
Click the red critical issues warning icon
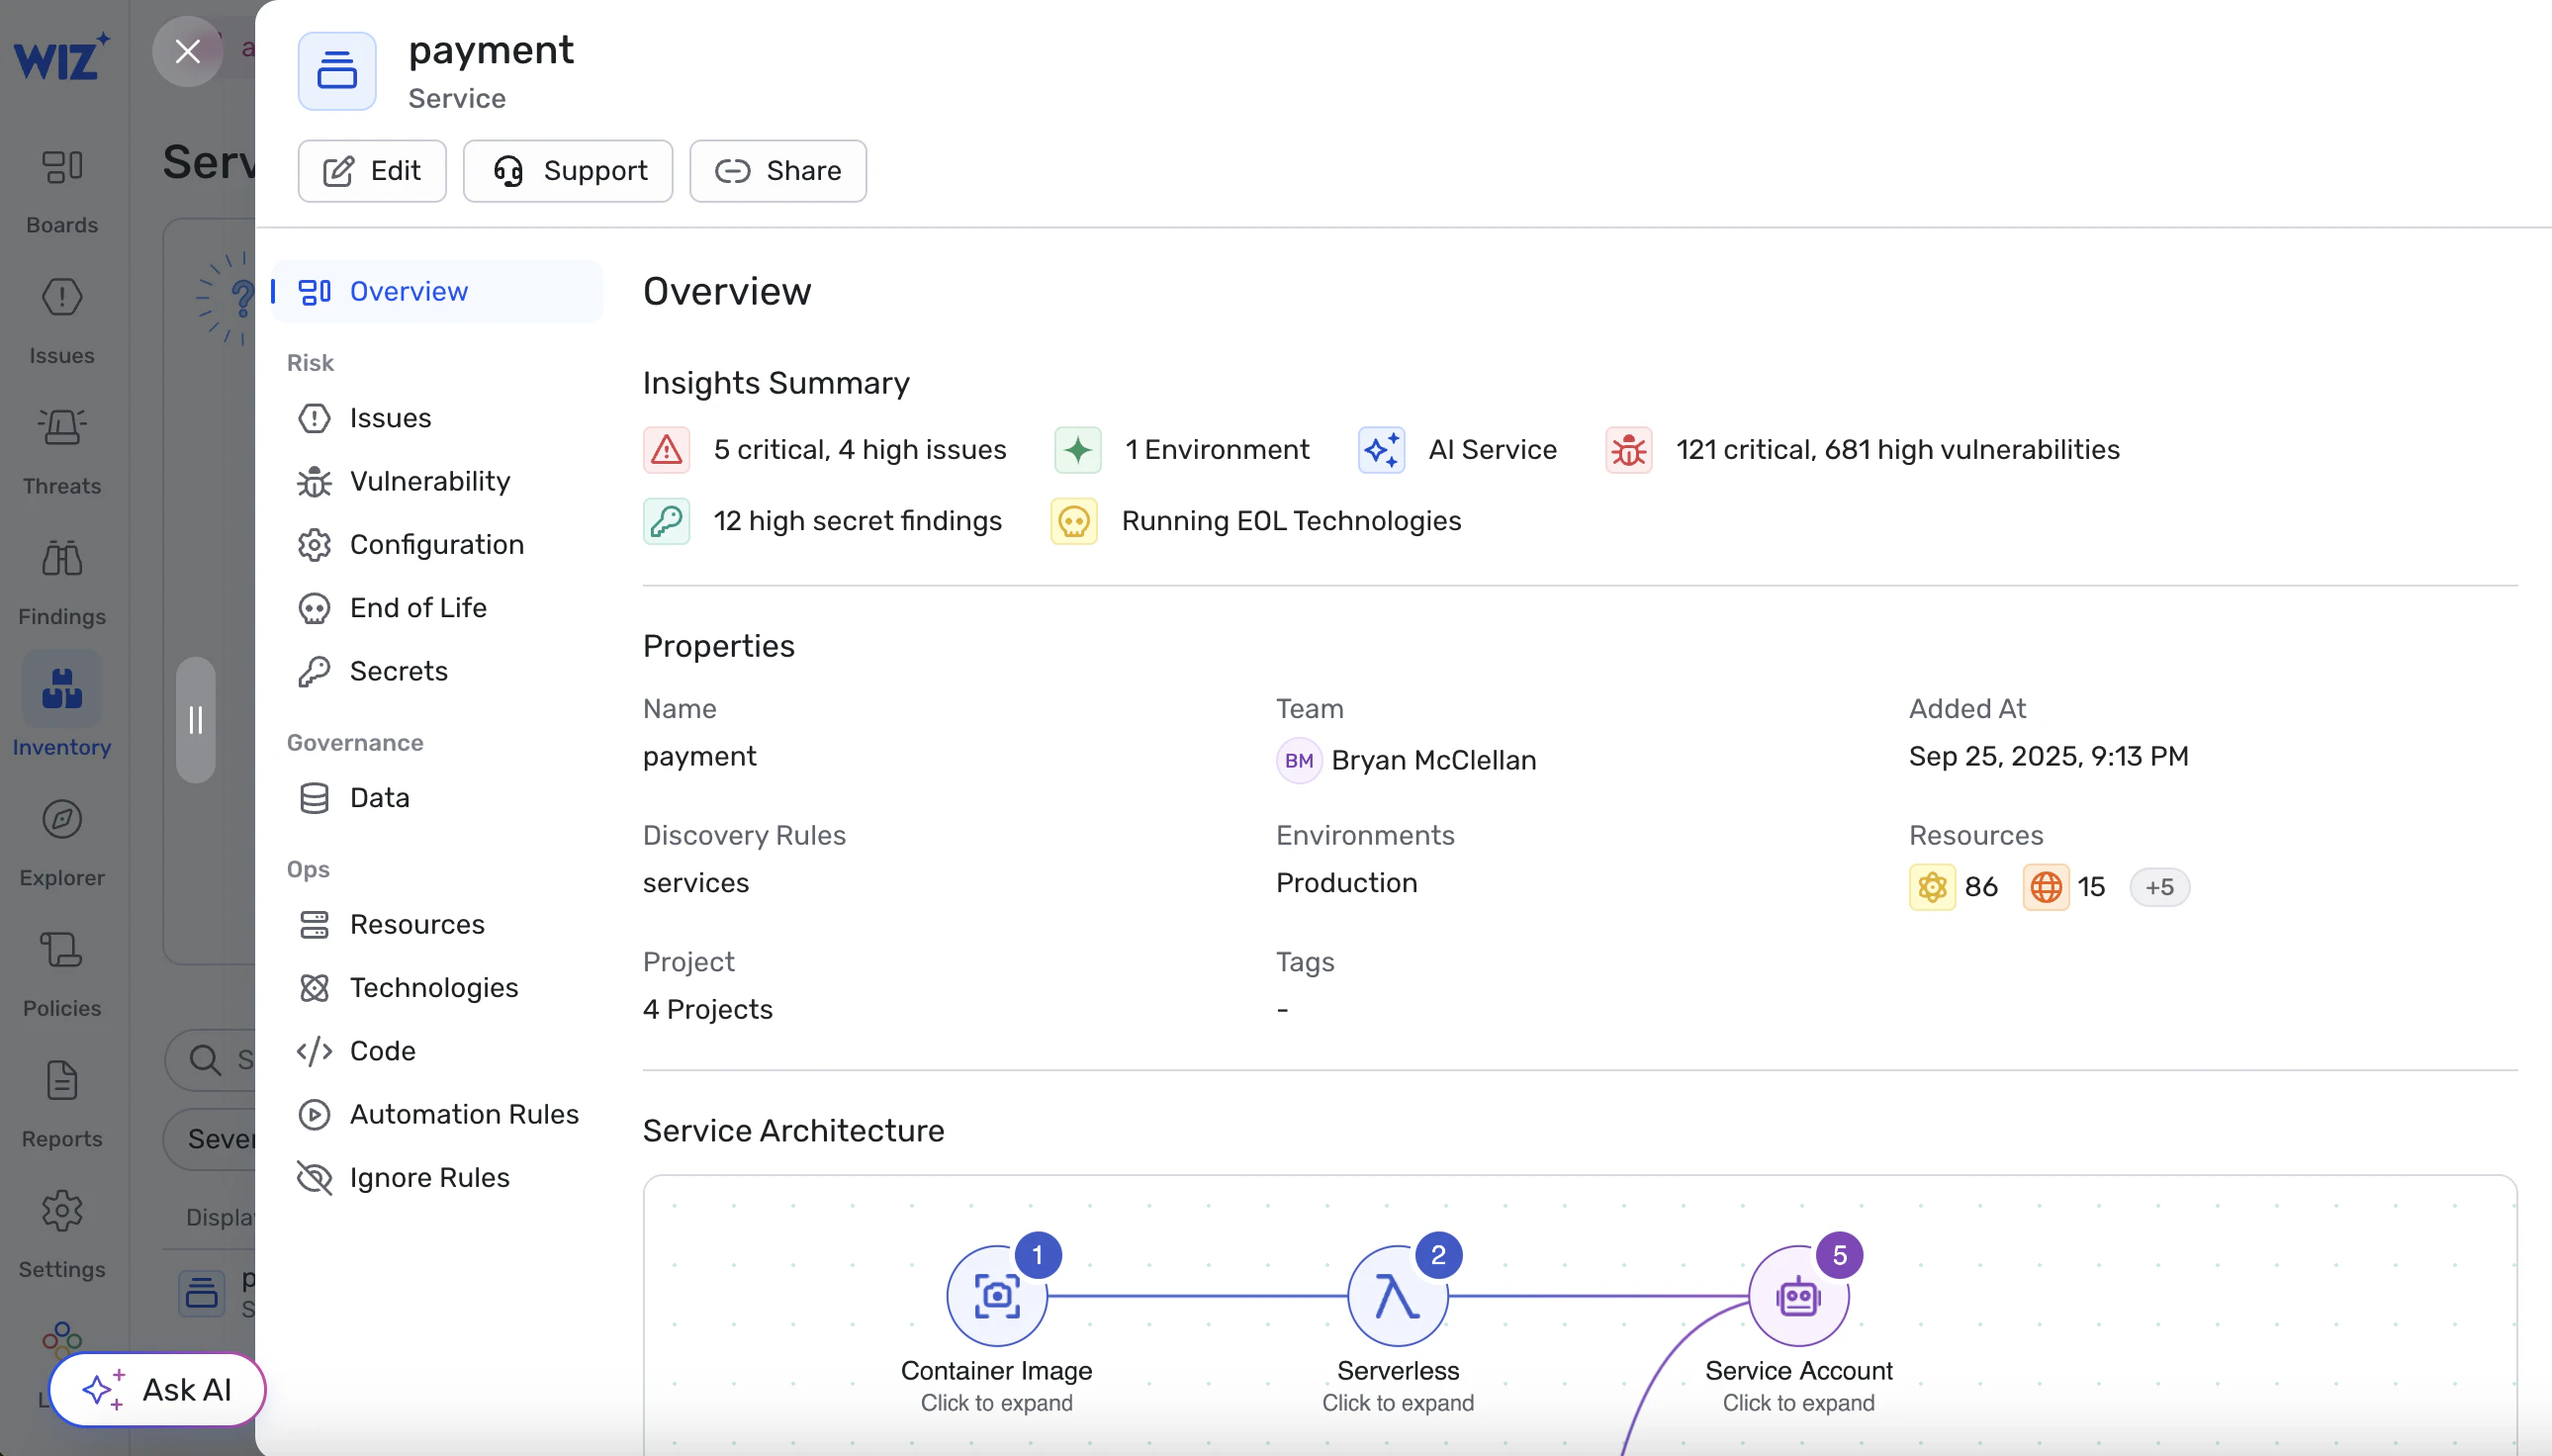667,450
